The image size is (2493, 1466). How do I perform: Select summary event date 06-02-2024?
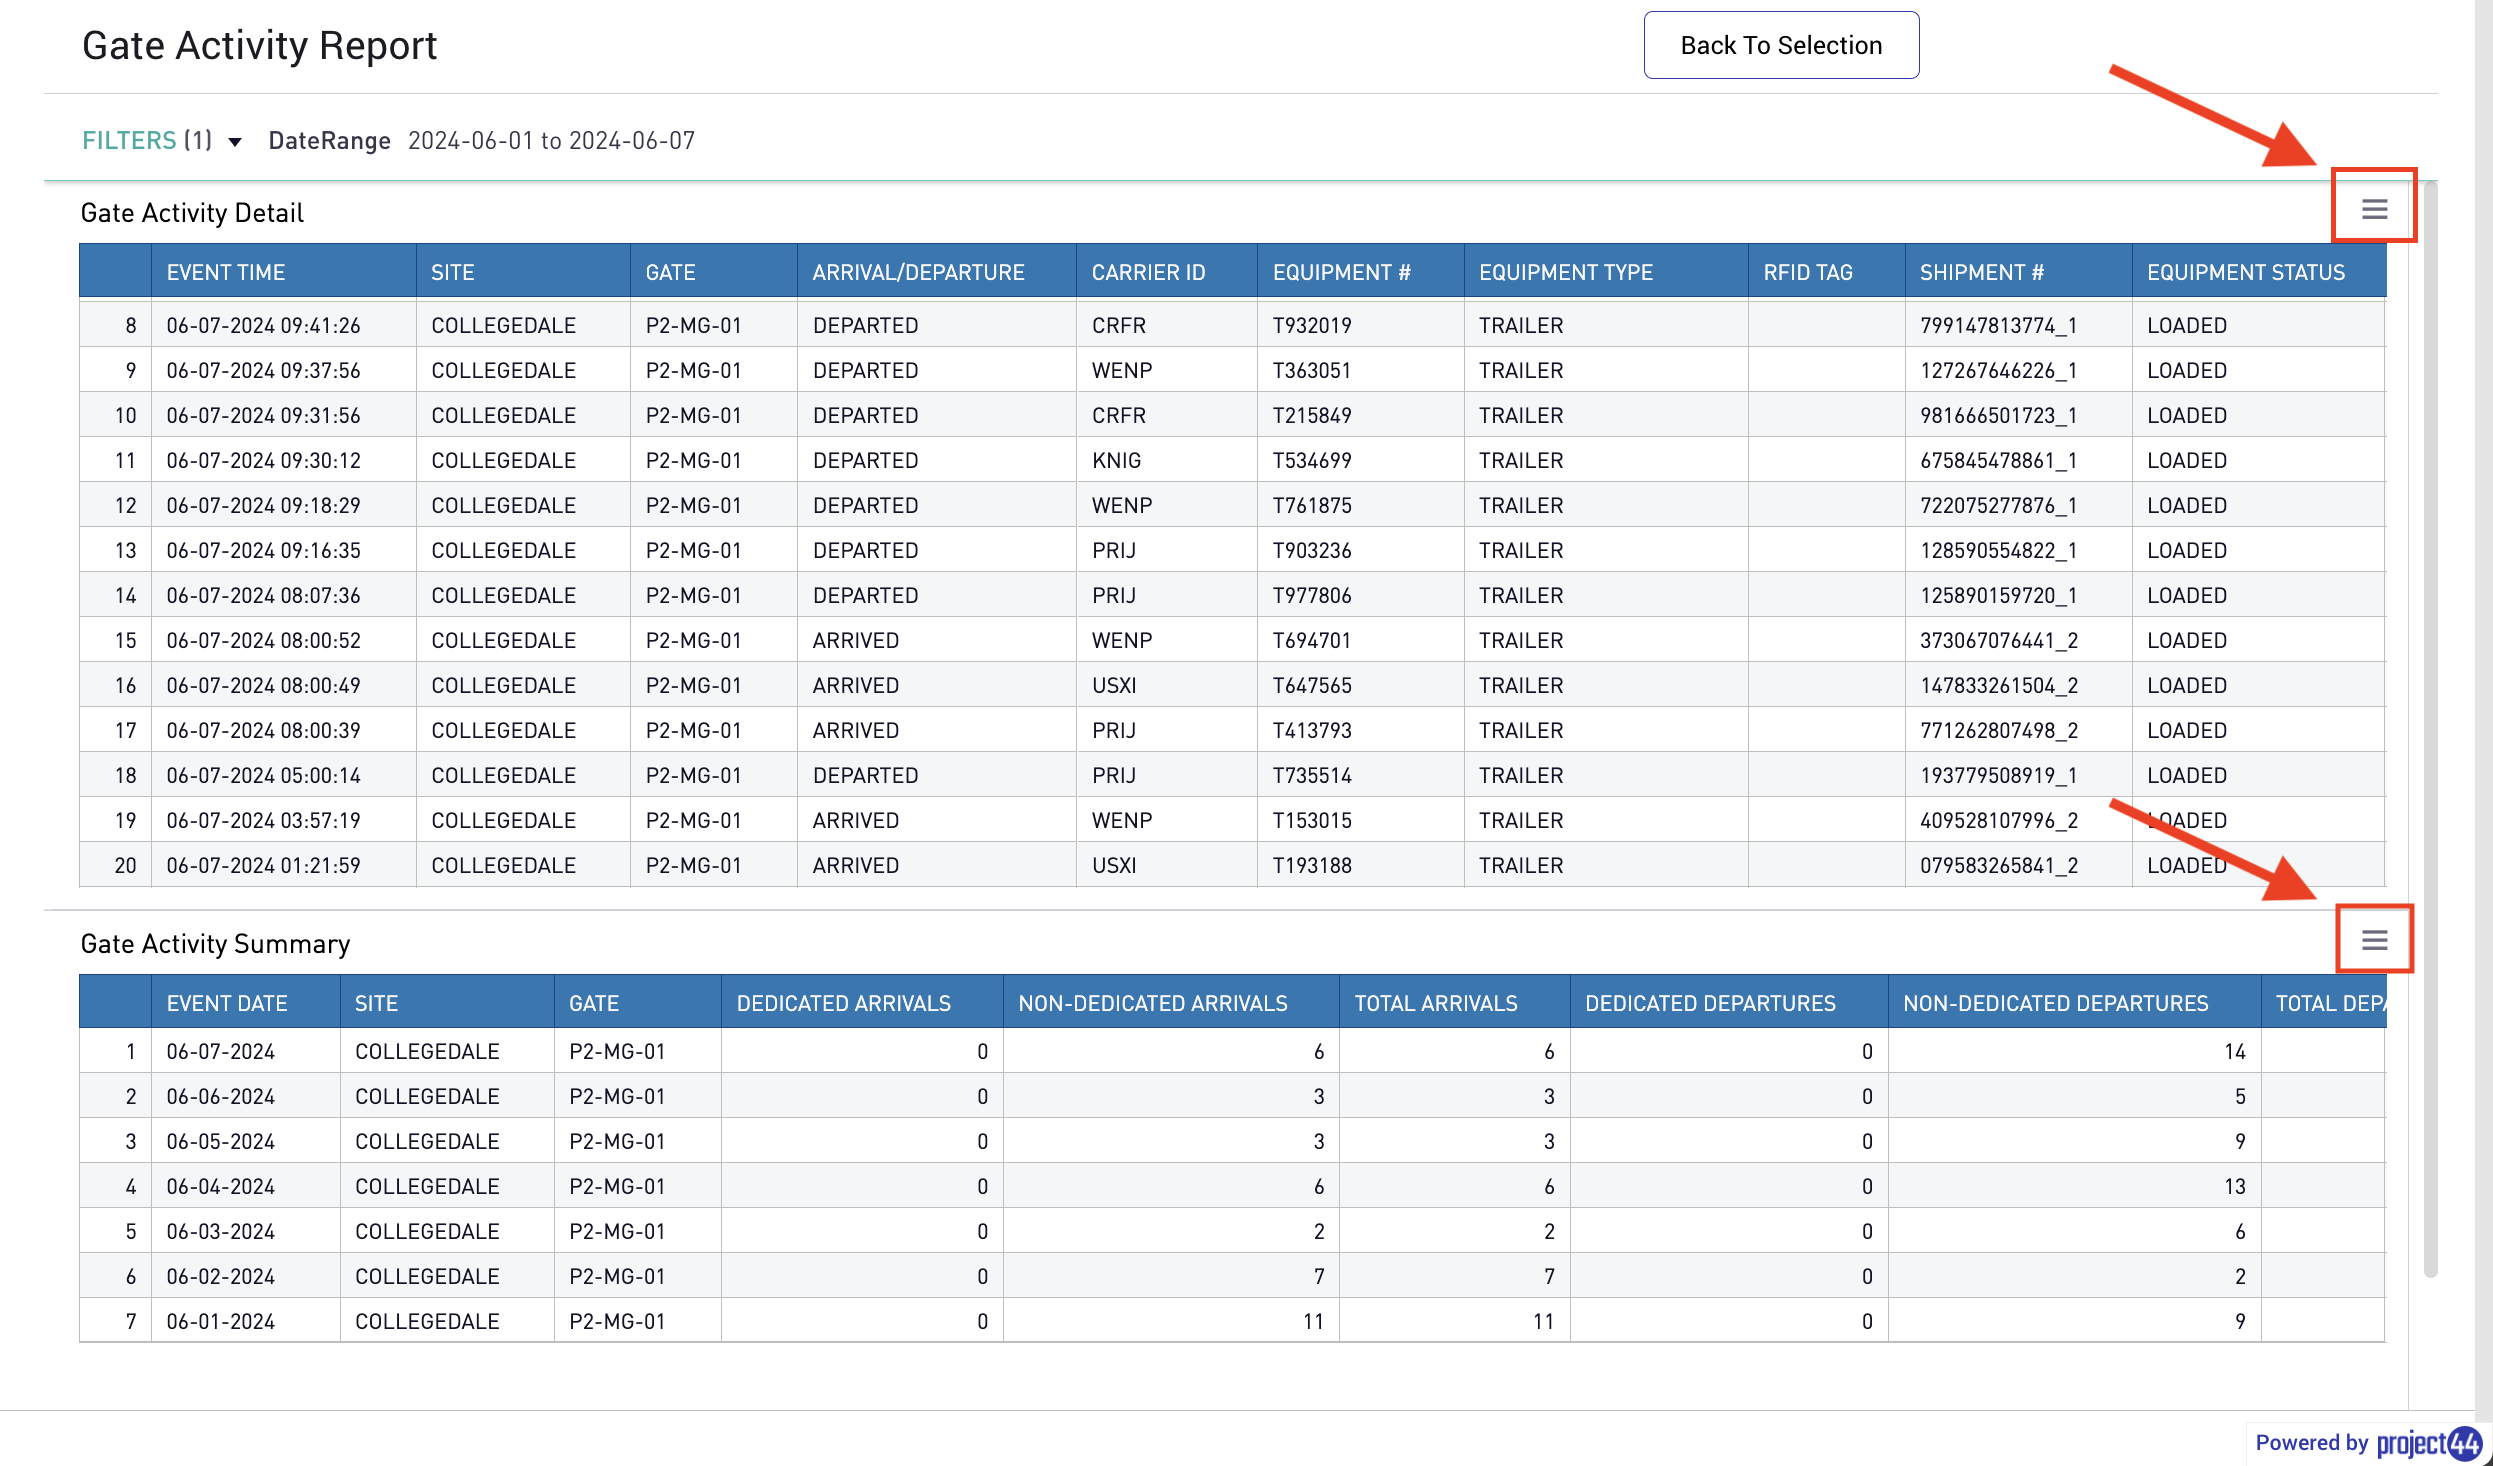point(220,1276)
